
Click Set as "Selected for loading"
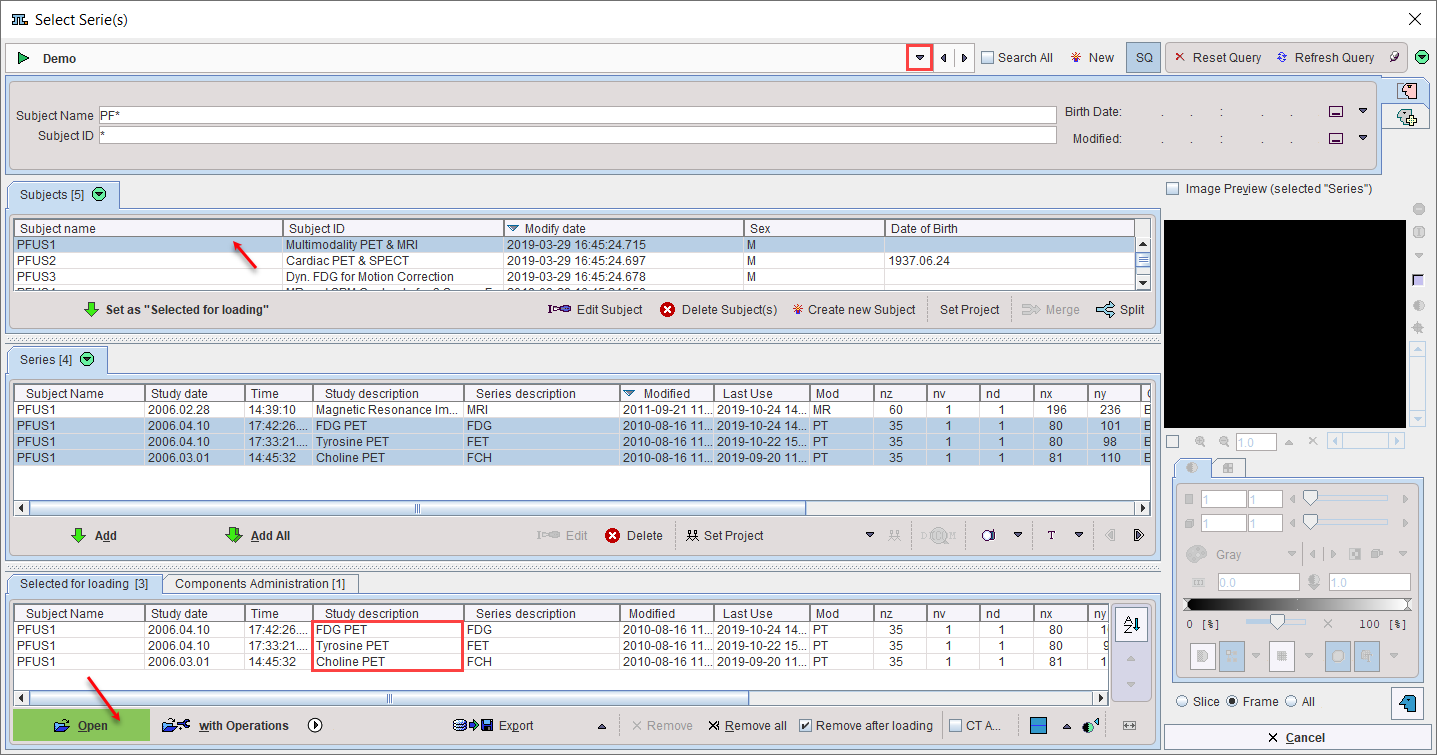[x=176, y=310]
